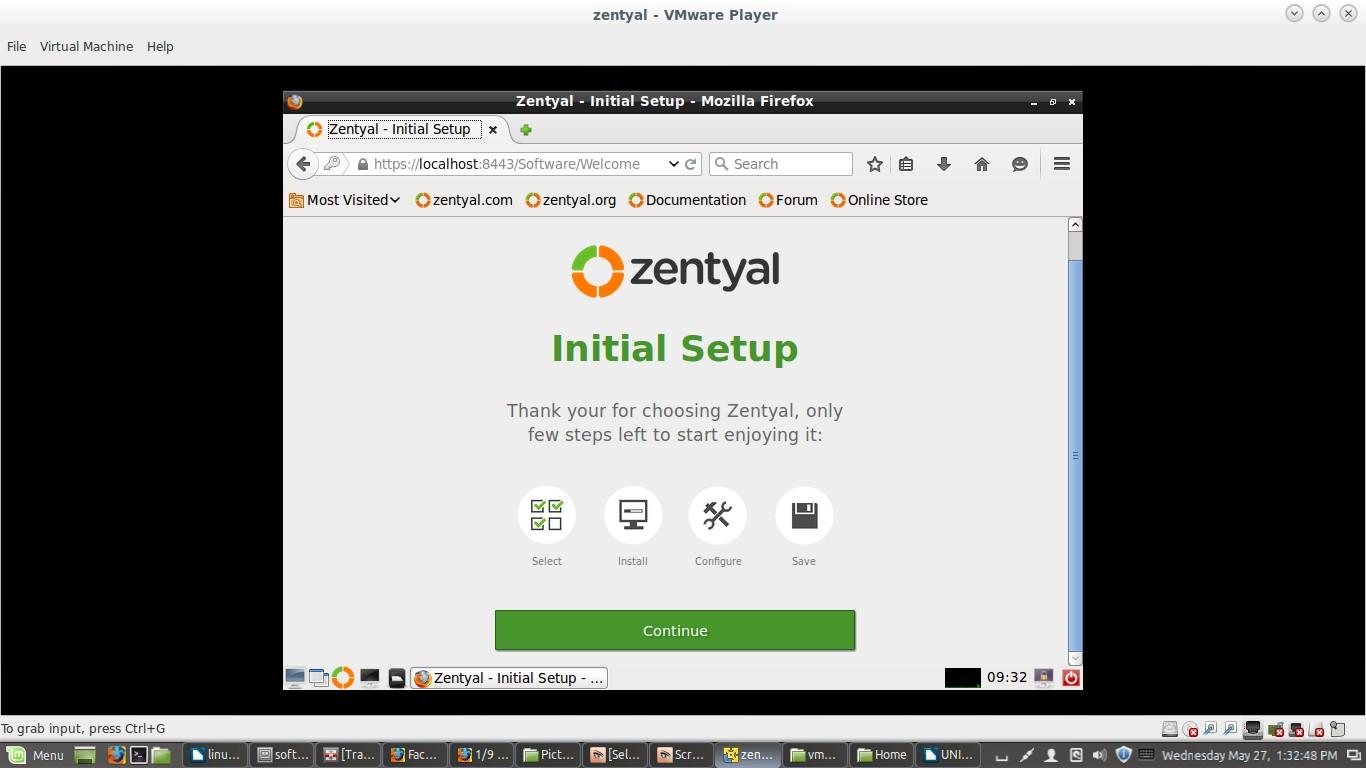The image size is (1366, 768).
Task: Click the scrollbar up arrow
Action: point(1075,224)
